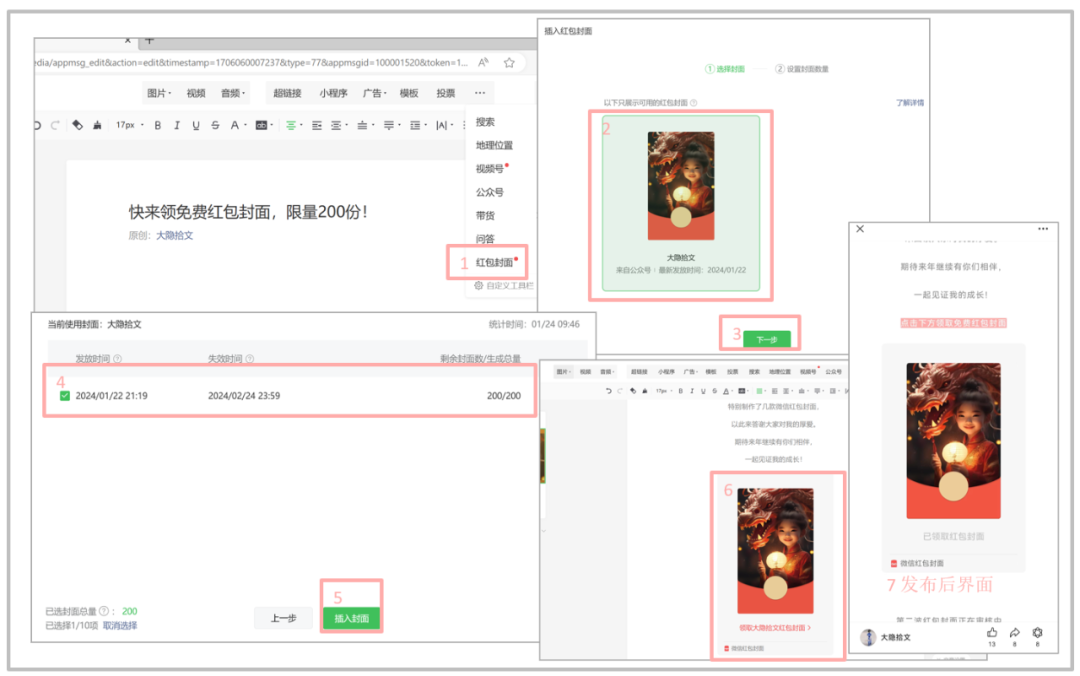Open the 音频 dropdown in the top-left editor
1080x676 pixels.
[x=233, y=93]
